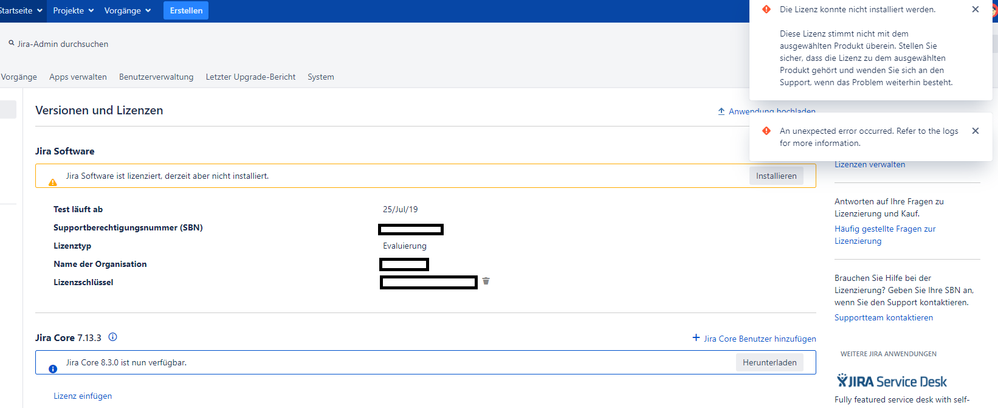Click the Name der Organisation label

point(100,264)
